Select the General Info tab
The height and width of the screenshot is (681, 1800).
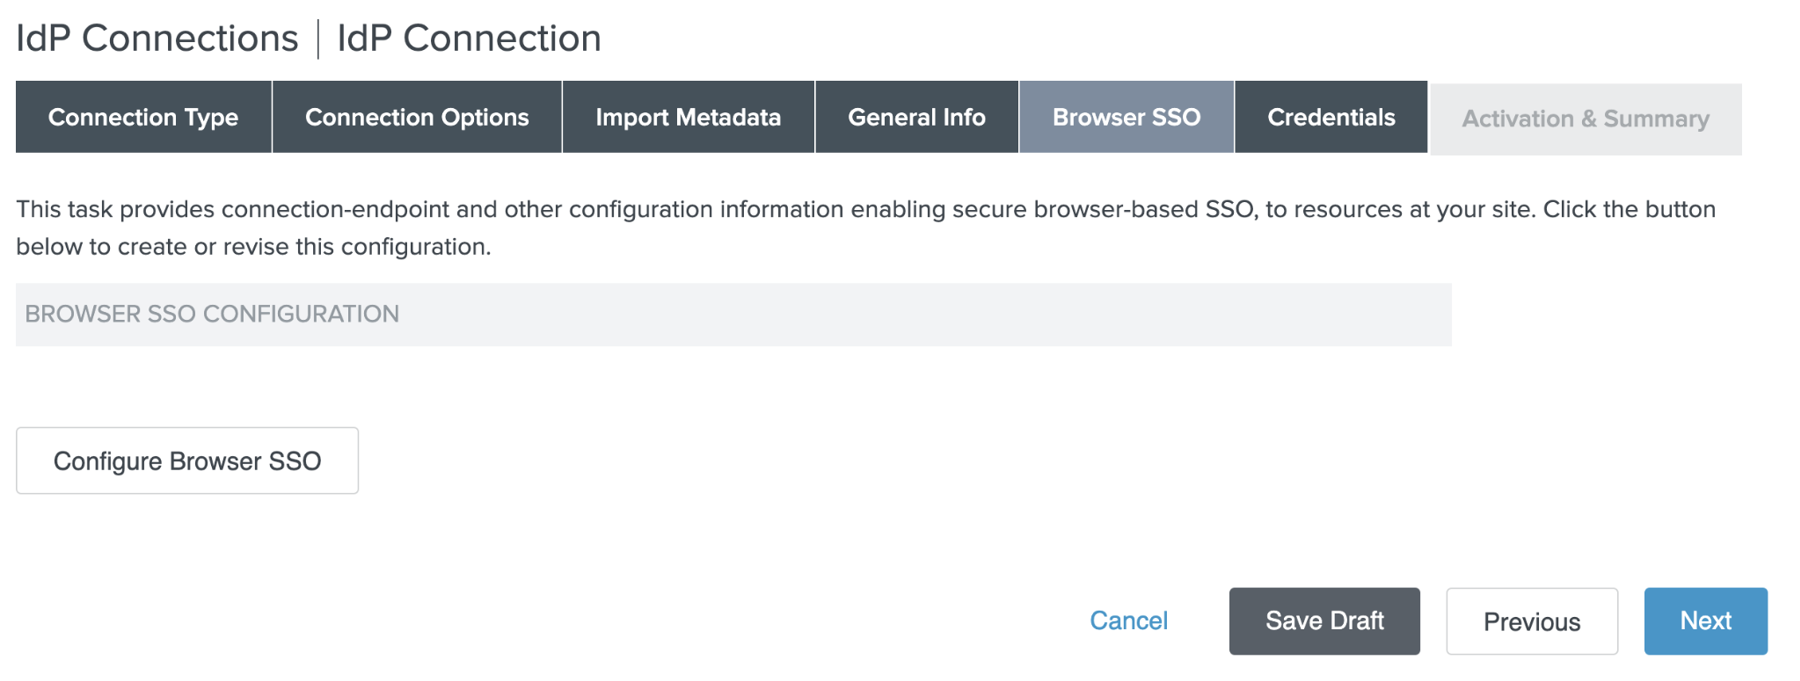tap(916, 117)
